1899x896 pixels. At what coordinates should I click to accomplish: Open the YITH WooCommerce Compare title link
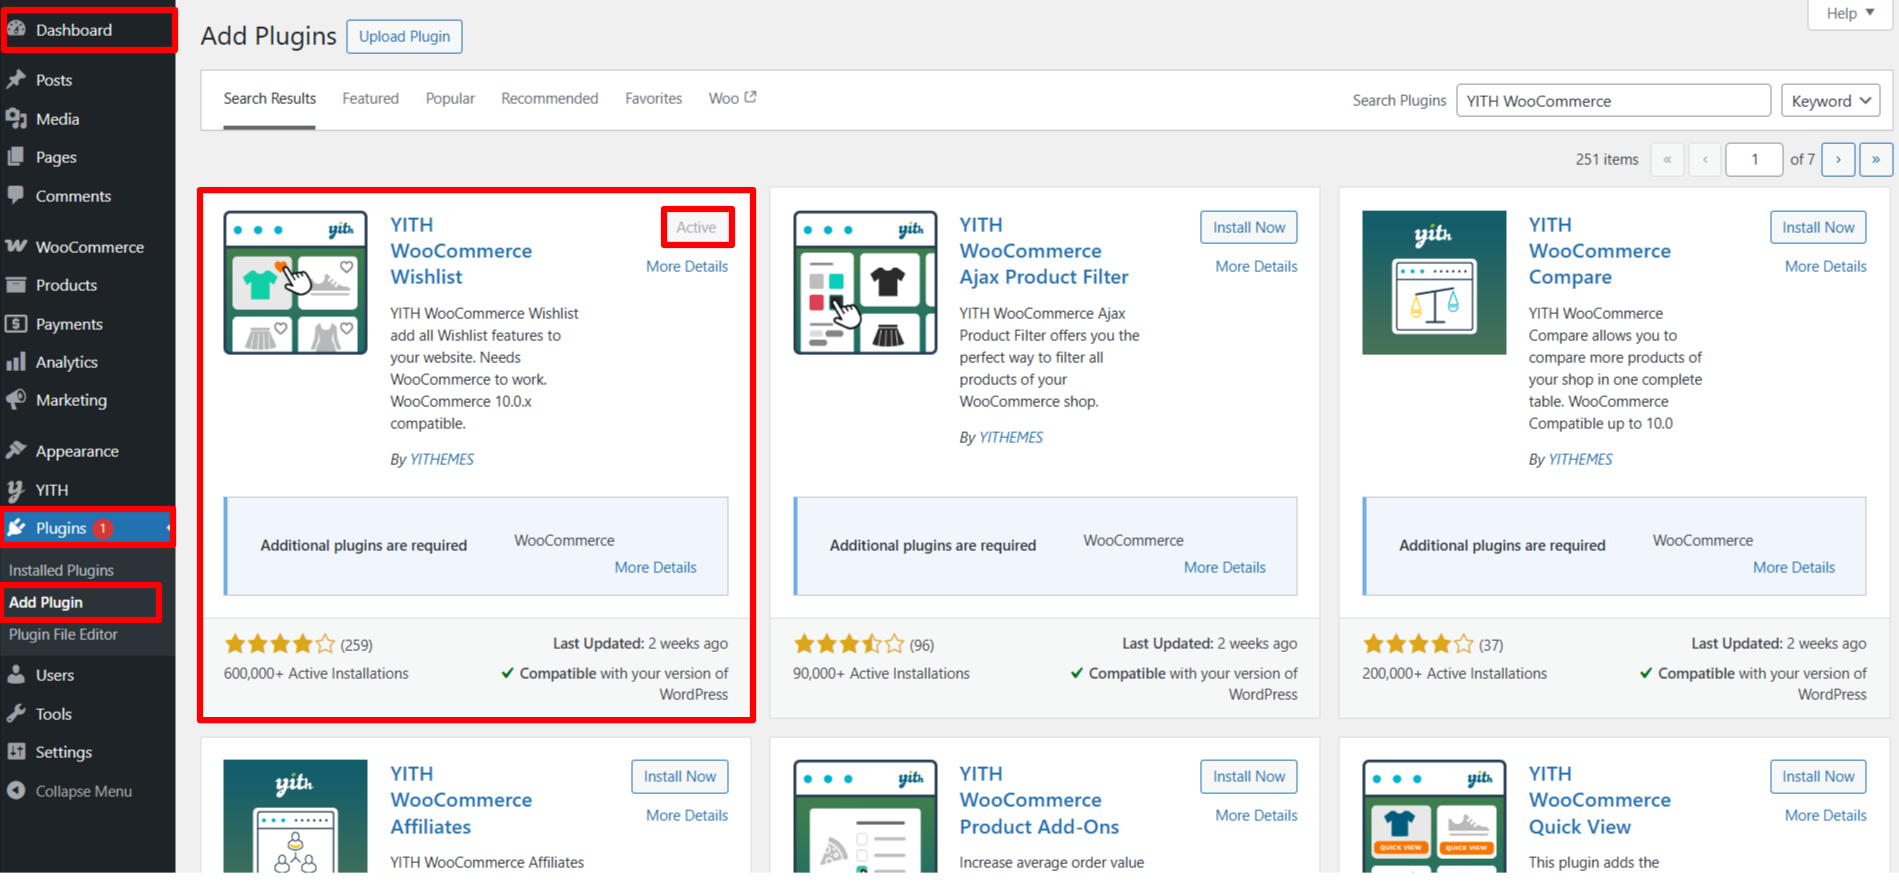pos(1600,251)
